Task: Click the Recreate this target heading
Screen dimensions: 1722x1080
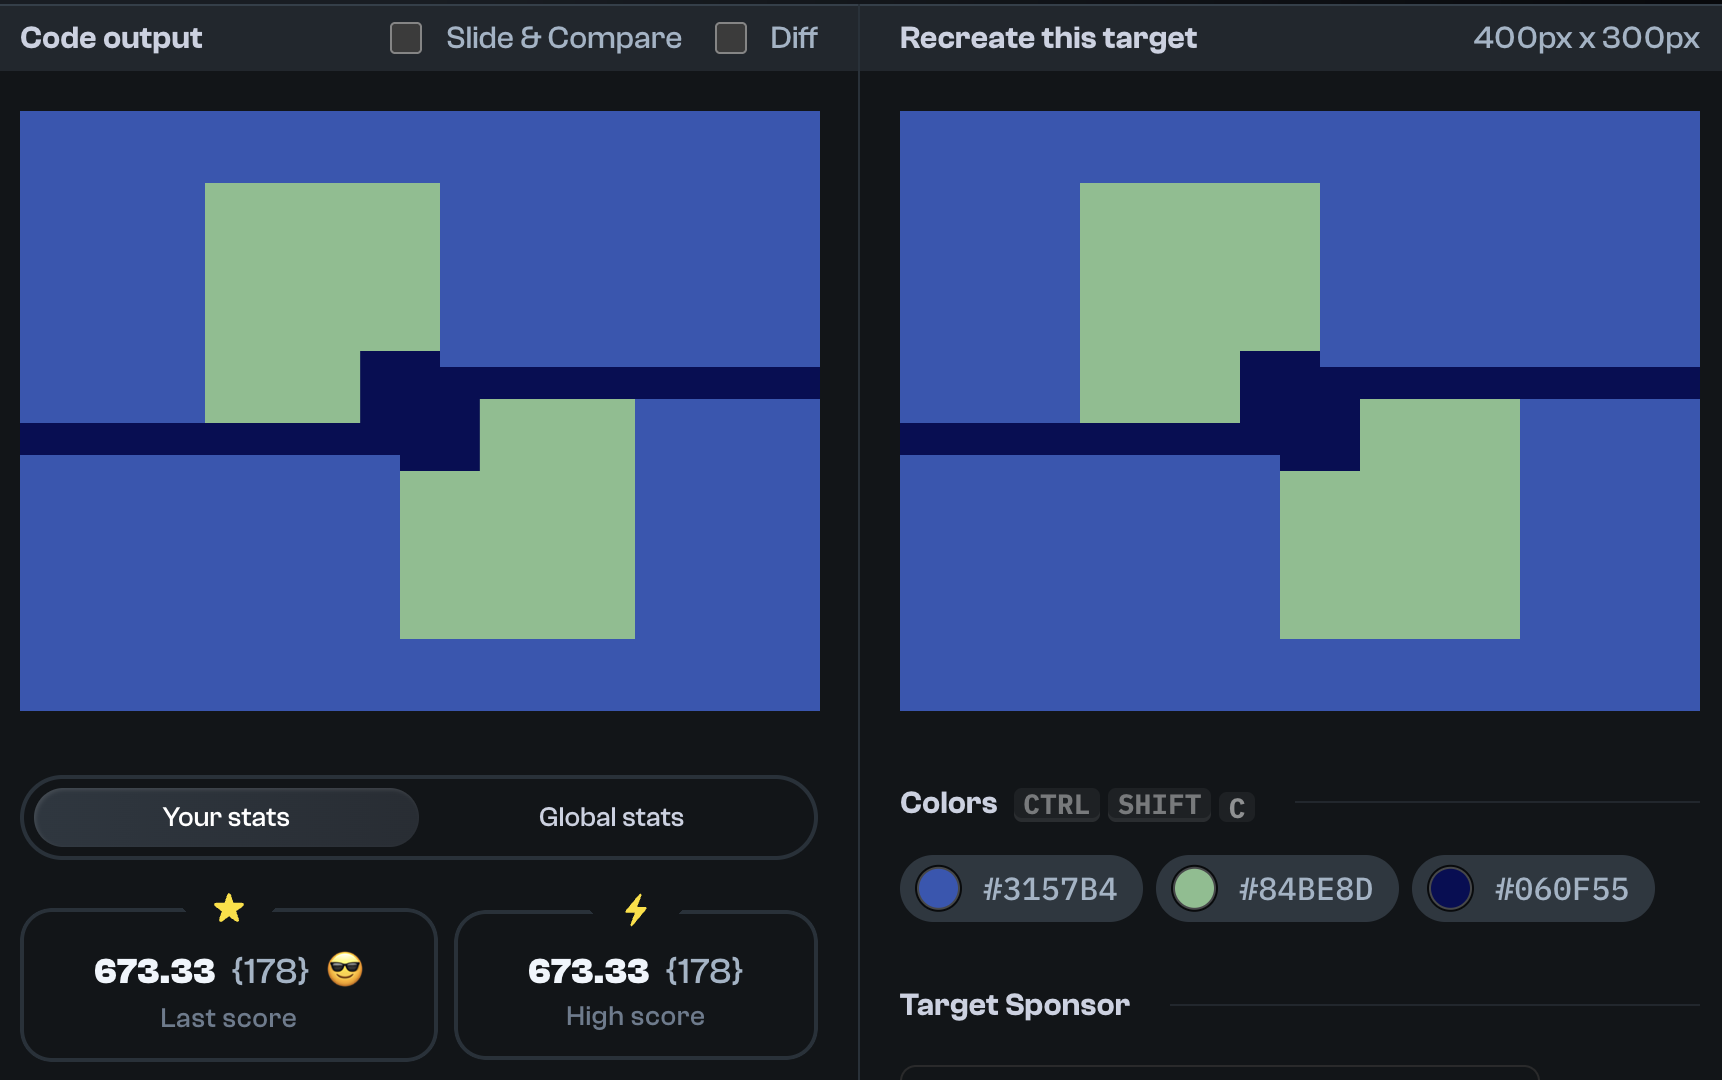Action: coord(1048,38)
